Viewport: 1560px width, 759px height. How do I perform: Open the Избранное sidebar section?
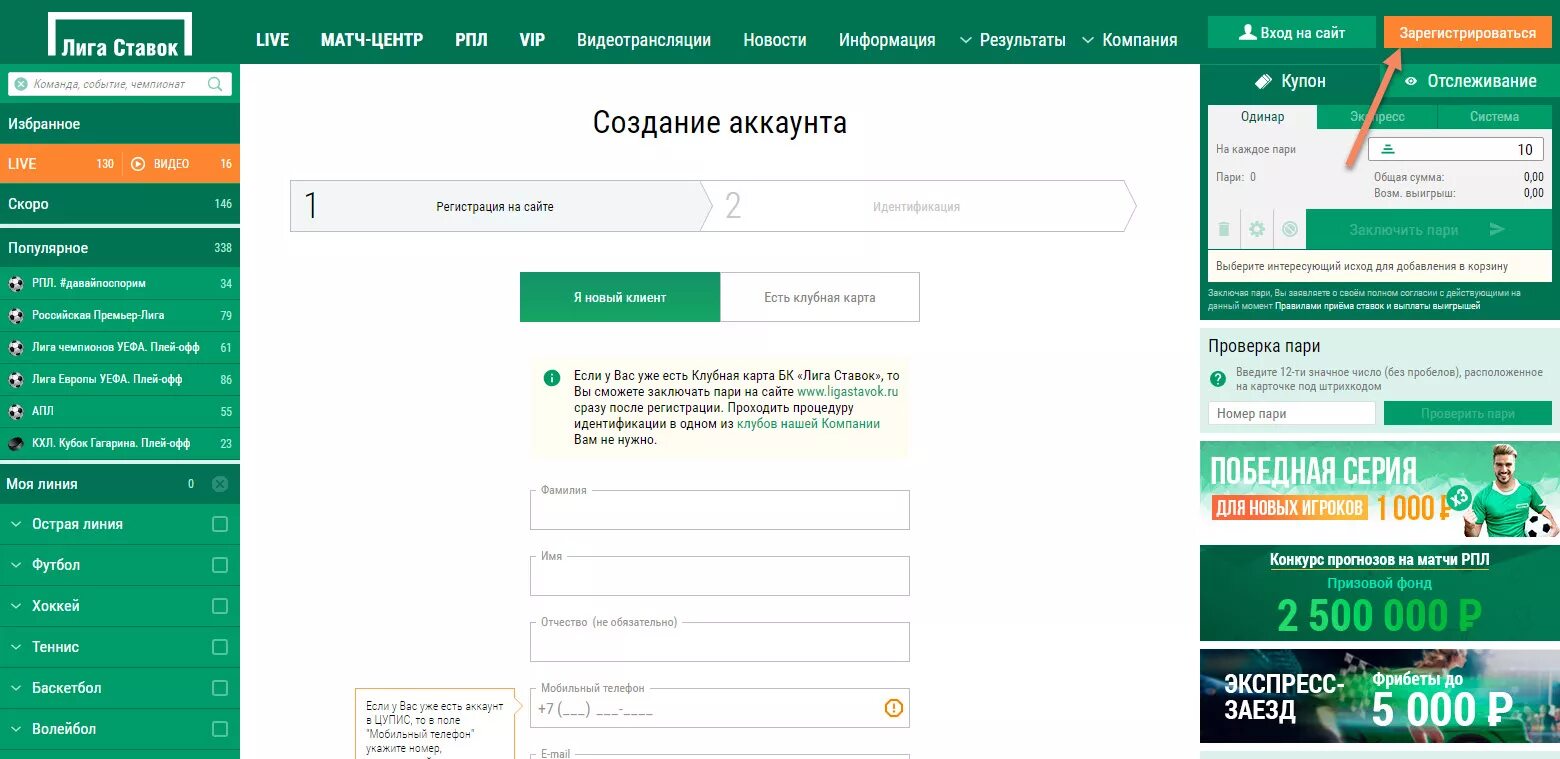pos(120,124)
